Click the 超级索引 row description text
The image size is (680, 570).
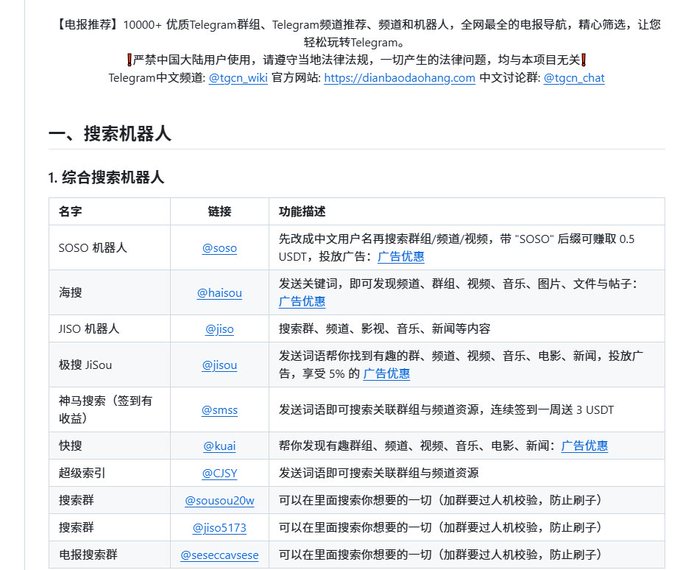pyautogui.click(x=379, y=473)
